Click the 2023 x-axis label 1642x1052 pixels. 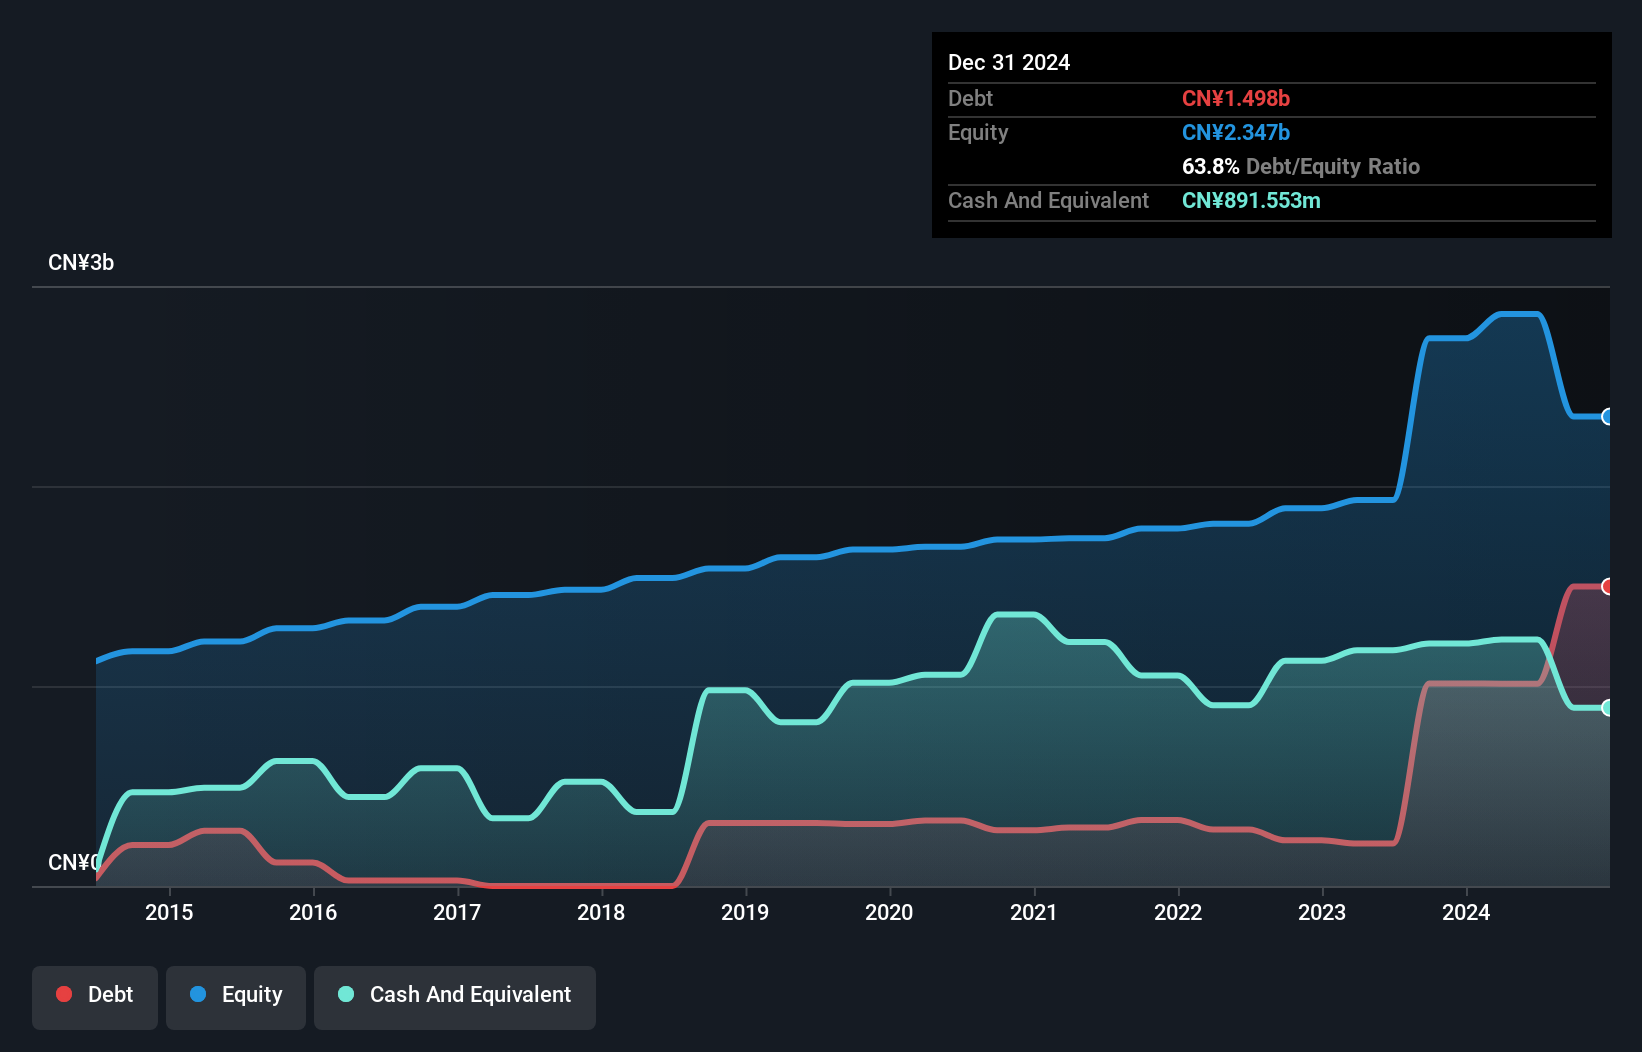[1322, 912]
